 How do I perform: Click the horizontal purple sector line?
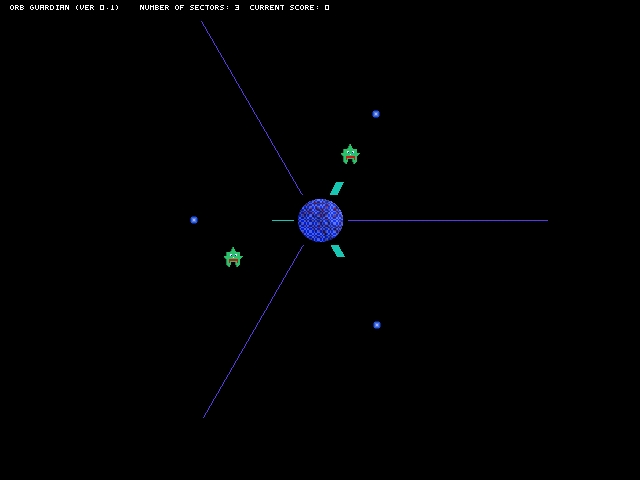pos(448,220)
